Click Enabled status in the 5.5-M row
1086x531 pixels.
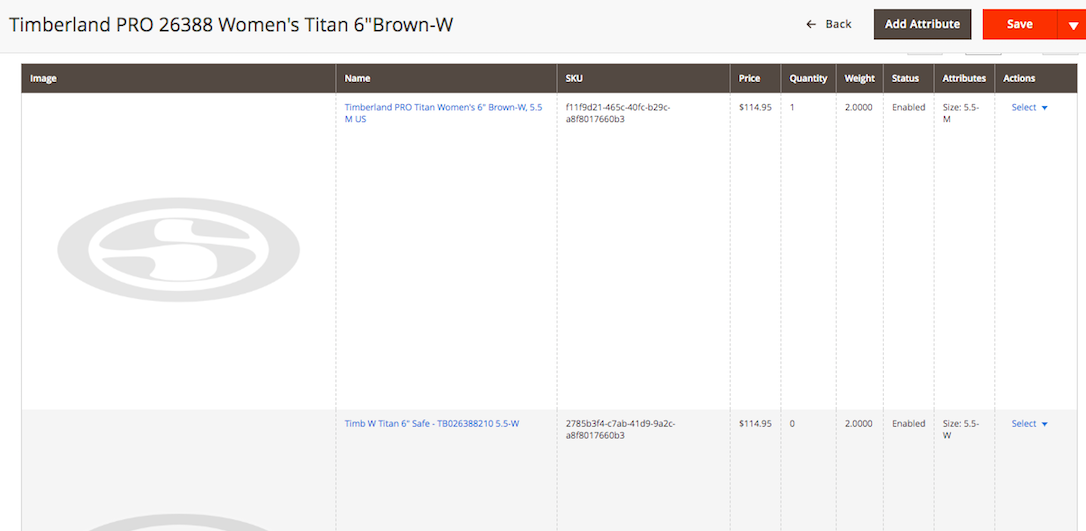point(908,107)
